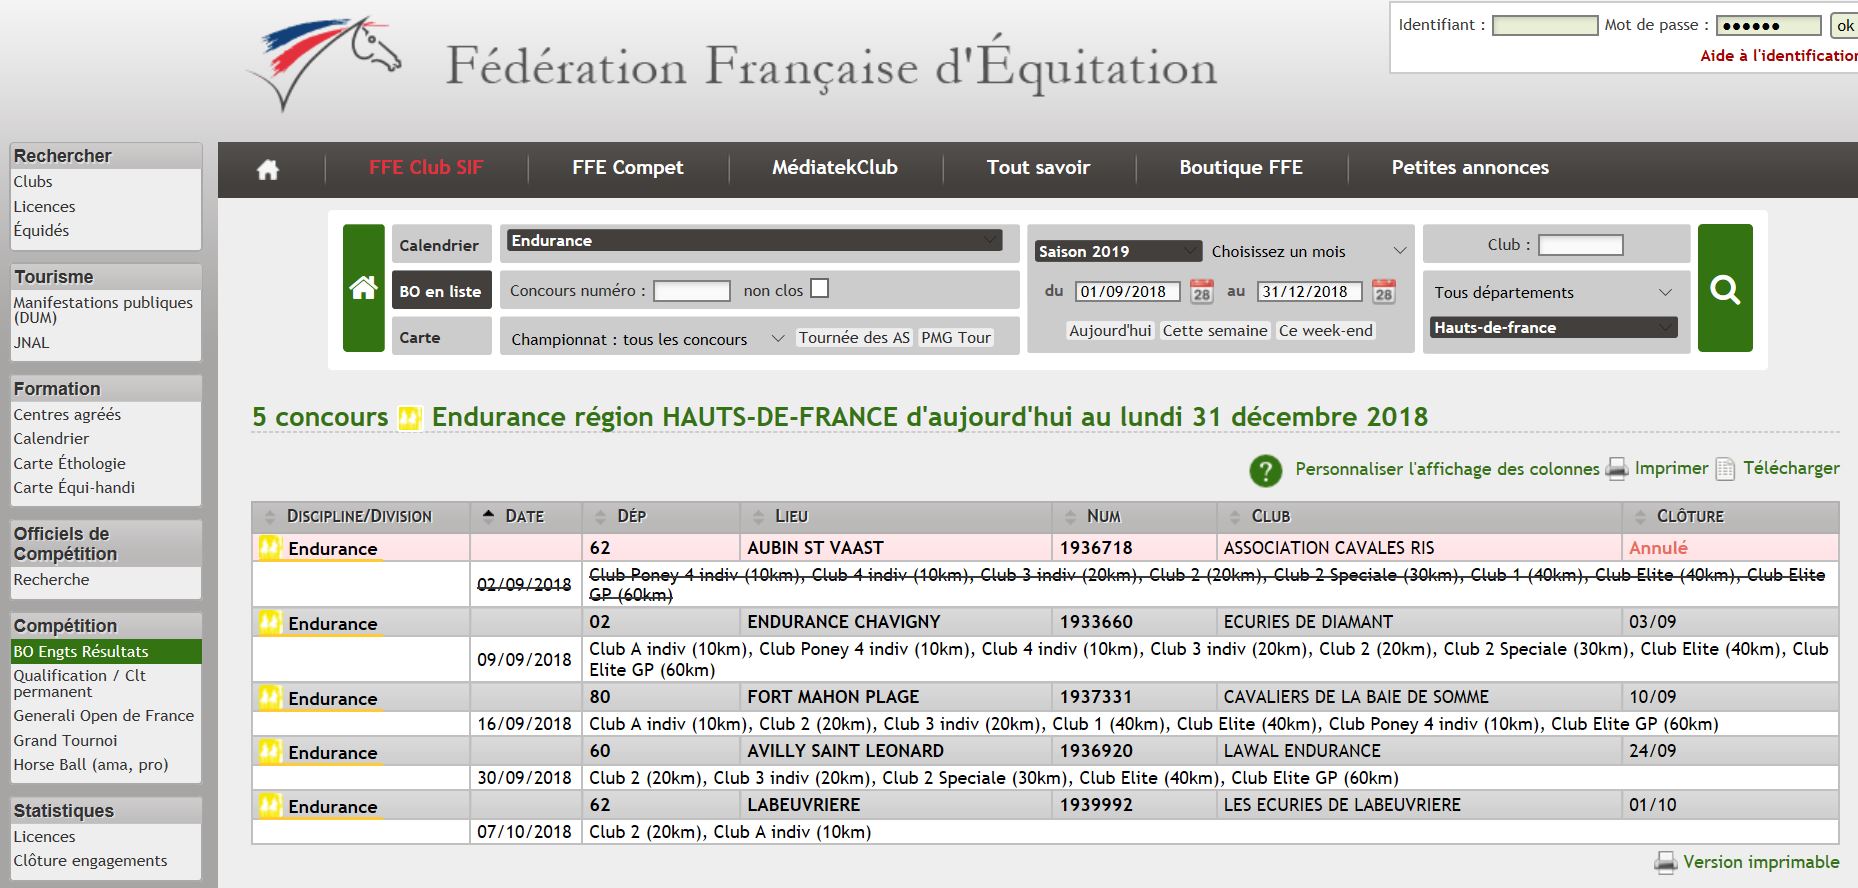Click the yellow endurance icon in the results heading

pyautogui.click(x=409, y=418)
